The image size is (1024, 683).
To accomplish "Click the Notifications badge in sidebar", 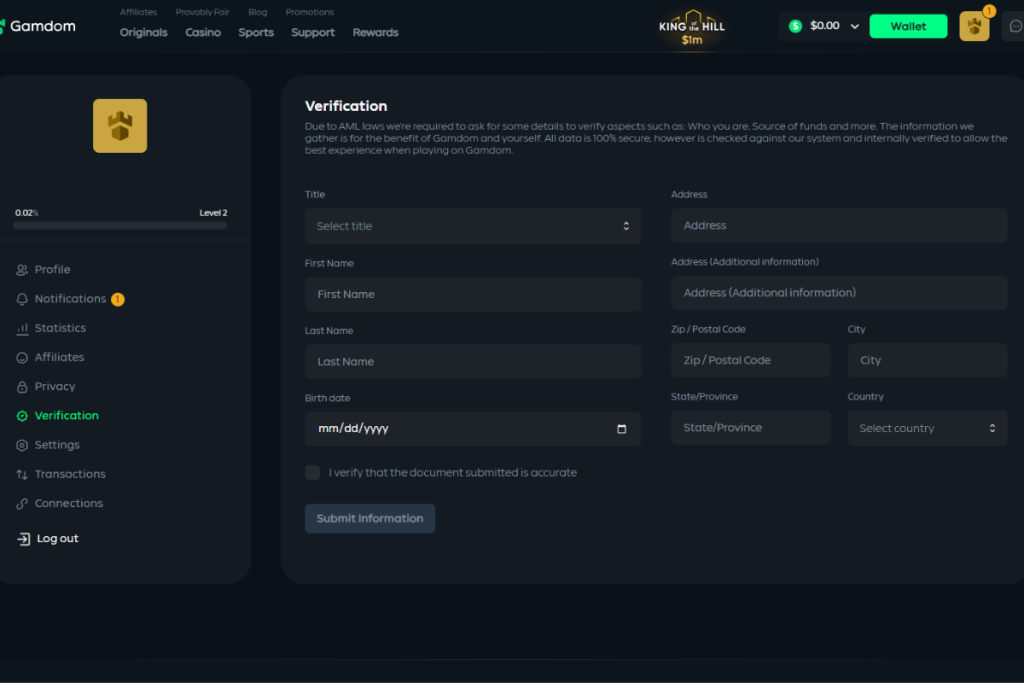I will [118, 299].
